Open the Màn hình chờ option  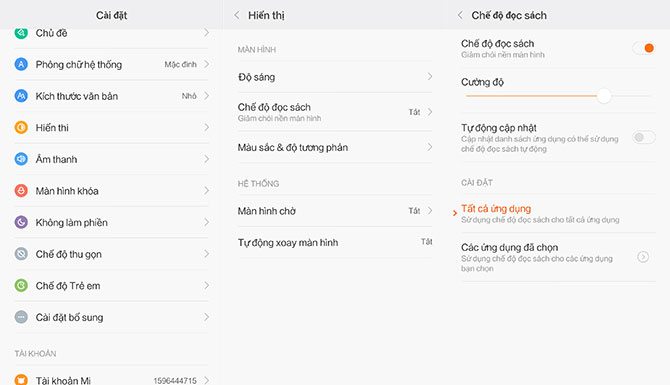tap(335, 211)
